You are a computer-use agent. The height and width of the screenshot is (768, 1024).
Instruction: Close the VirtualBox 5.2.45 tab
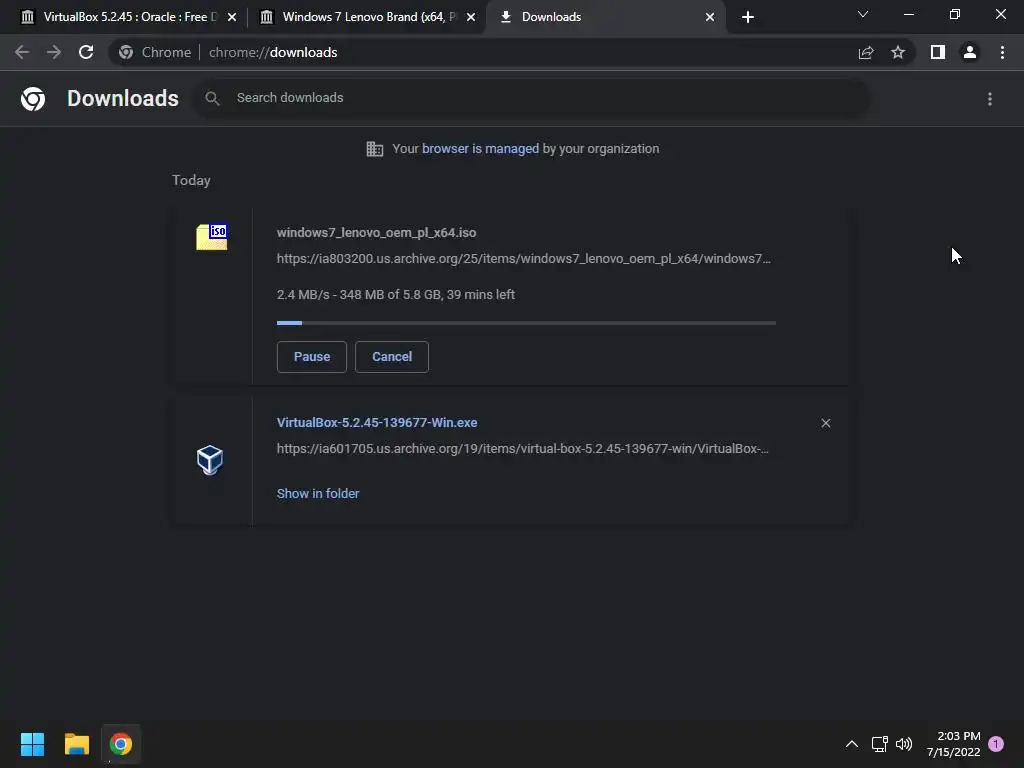232,17
